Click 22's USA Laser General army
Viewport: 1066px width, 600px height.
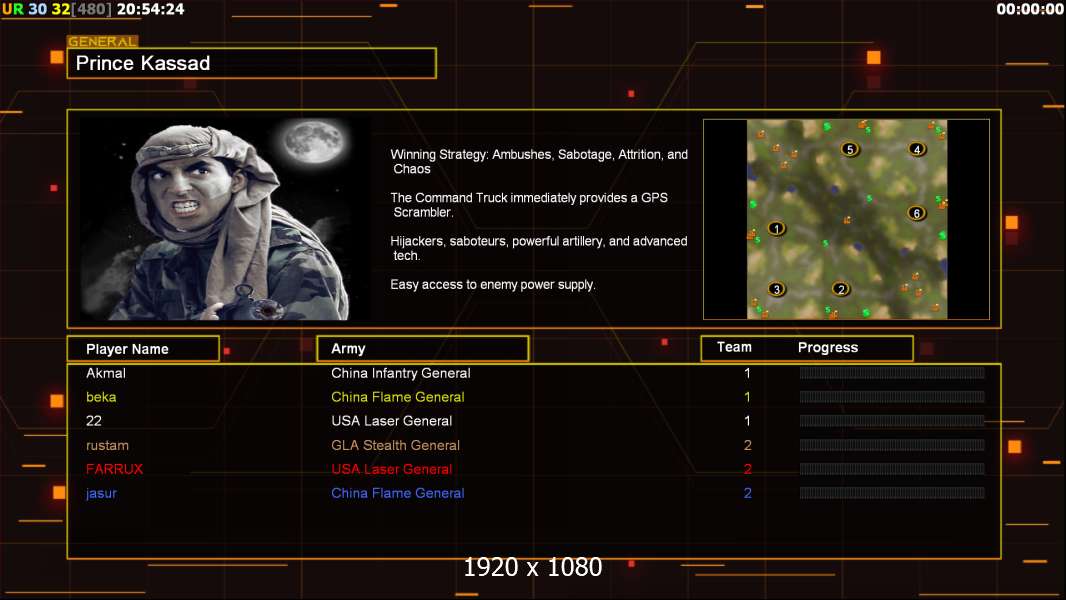tap(392, 421)
